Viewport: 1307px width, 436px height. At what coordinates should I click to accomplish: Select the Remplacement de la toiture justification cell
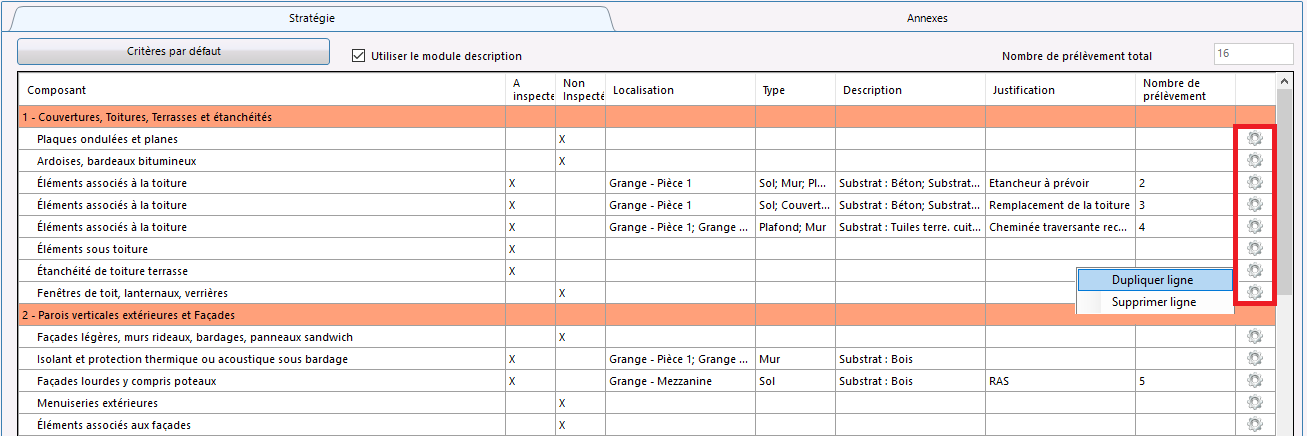[x=1059, y=205]
